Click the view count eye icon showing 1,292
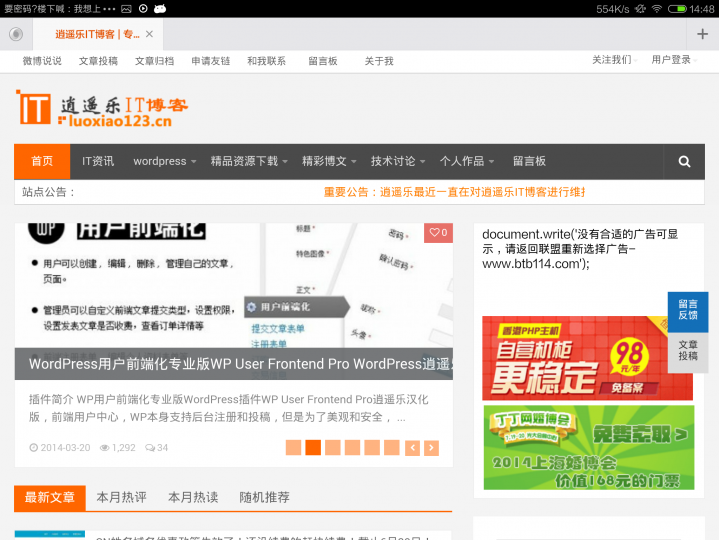The height and width of the screenshot is (540, 719). (105, 448)
